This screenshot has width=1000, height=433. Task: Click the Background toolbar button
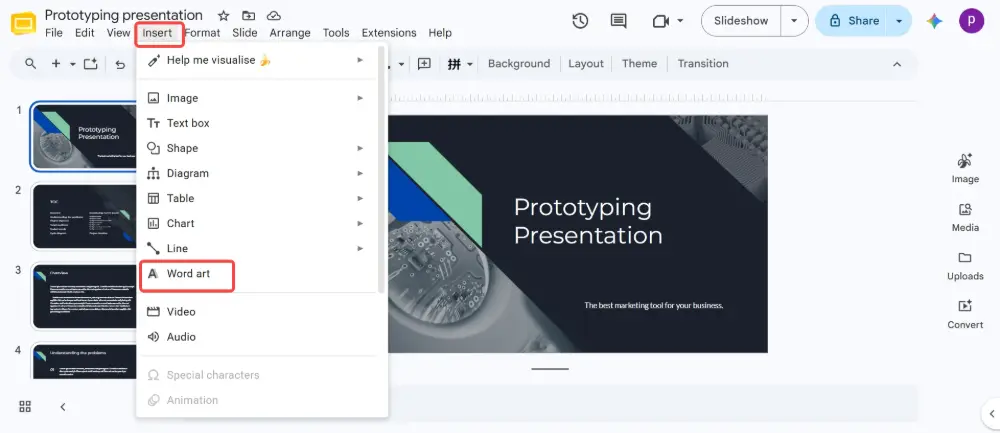pos(519,64)
